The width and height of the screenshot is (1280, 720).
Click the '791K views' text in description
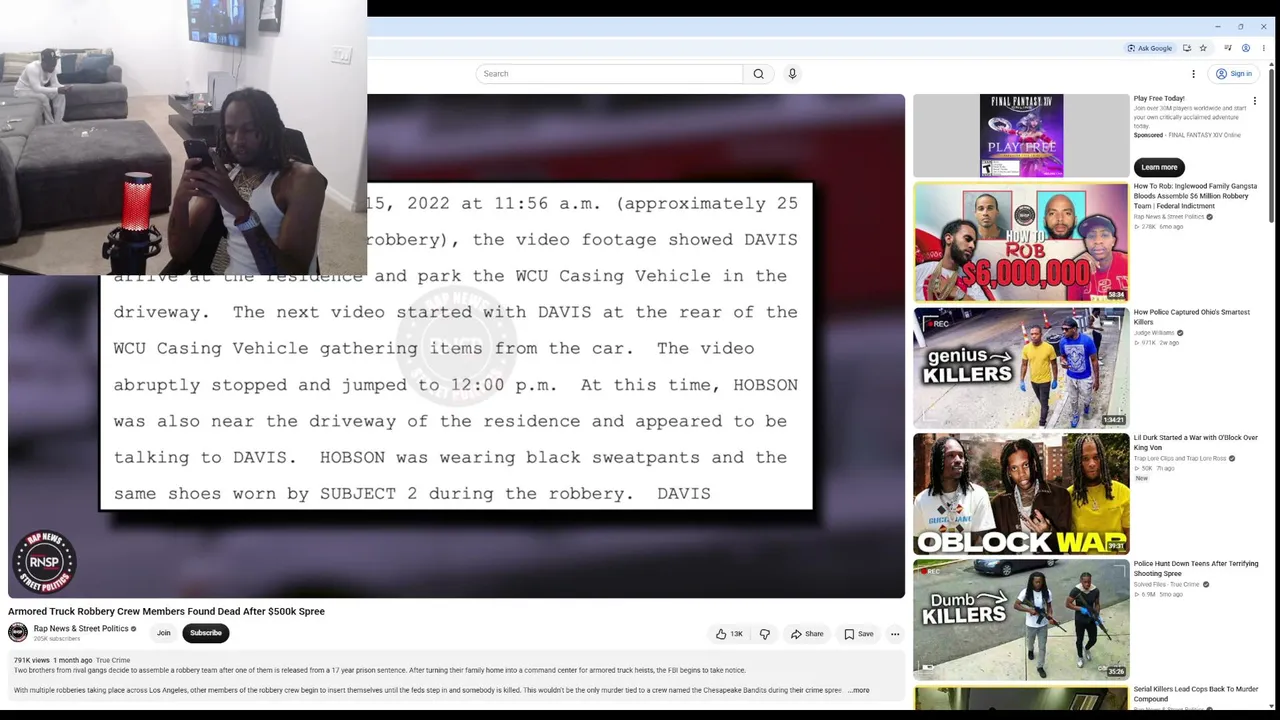[31, 660]
